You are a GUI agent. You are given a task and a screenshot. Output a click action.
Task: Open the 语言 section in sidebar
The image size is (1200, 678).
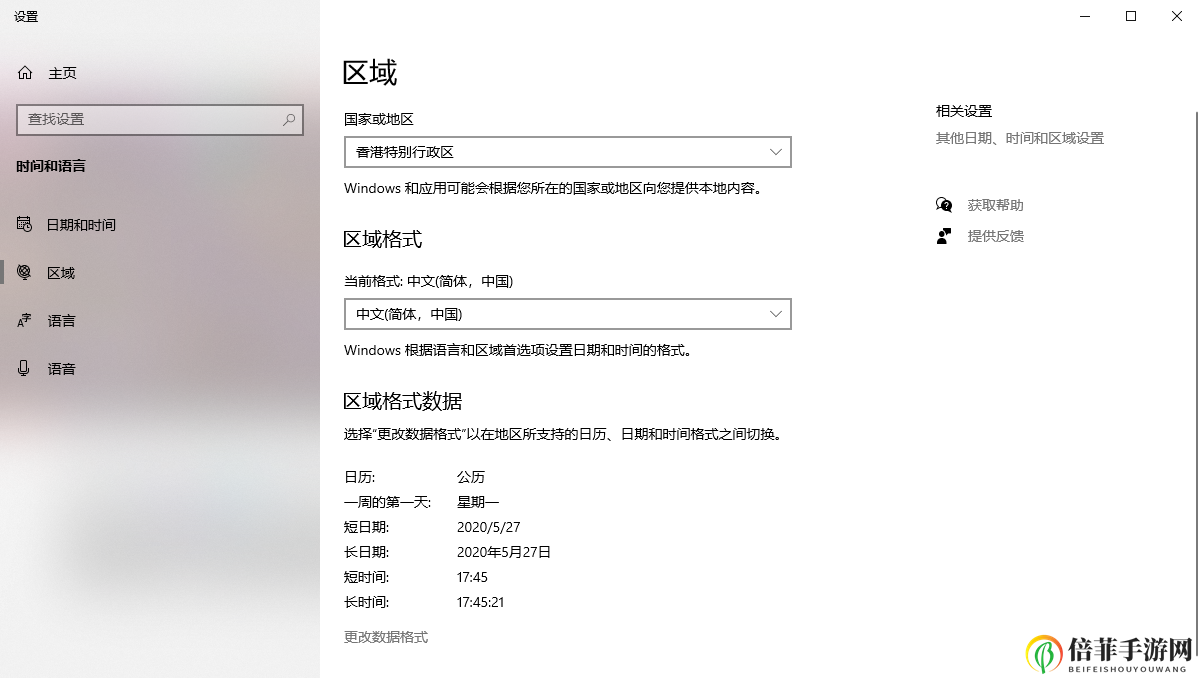tap(63, 320)
